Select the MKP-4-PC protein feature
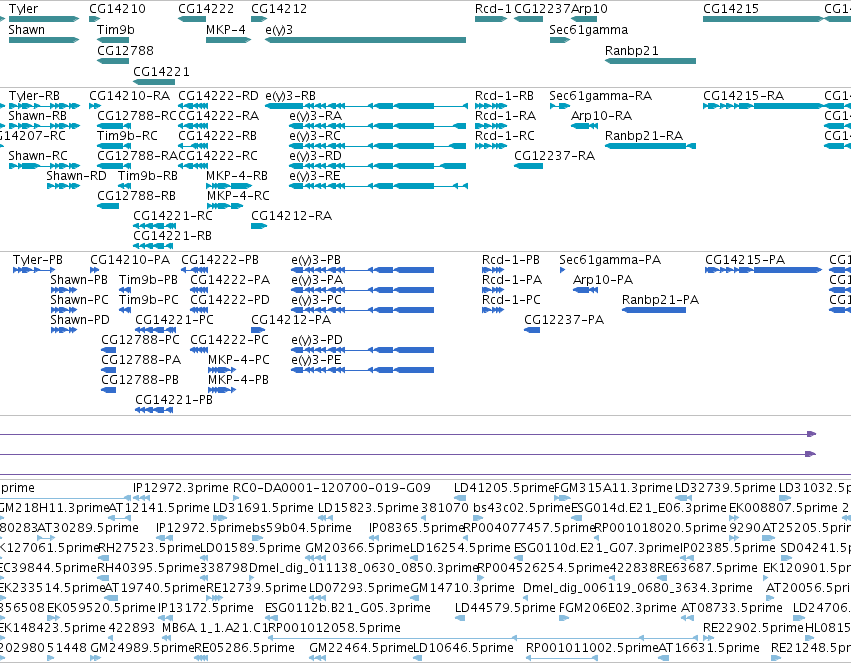Viewport: 851px width, 663px height. [222, 370]
